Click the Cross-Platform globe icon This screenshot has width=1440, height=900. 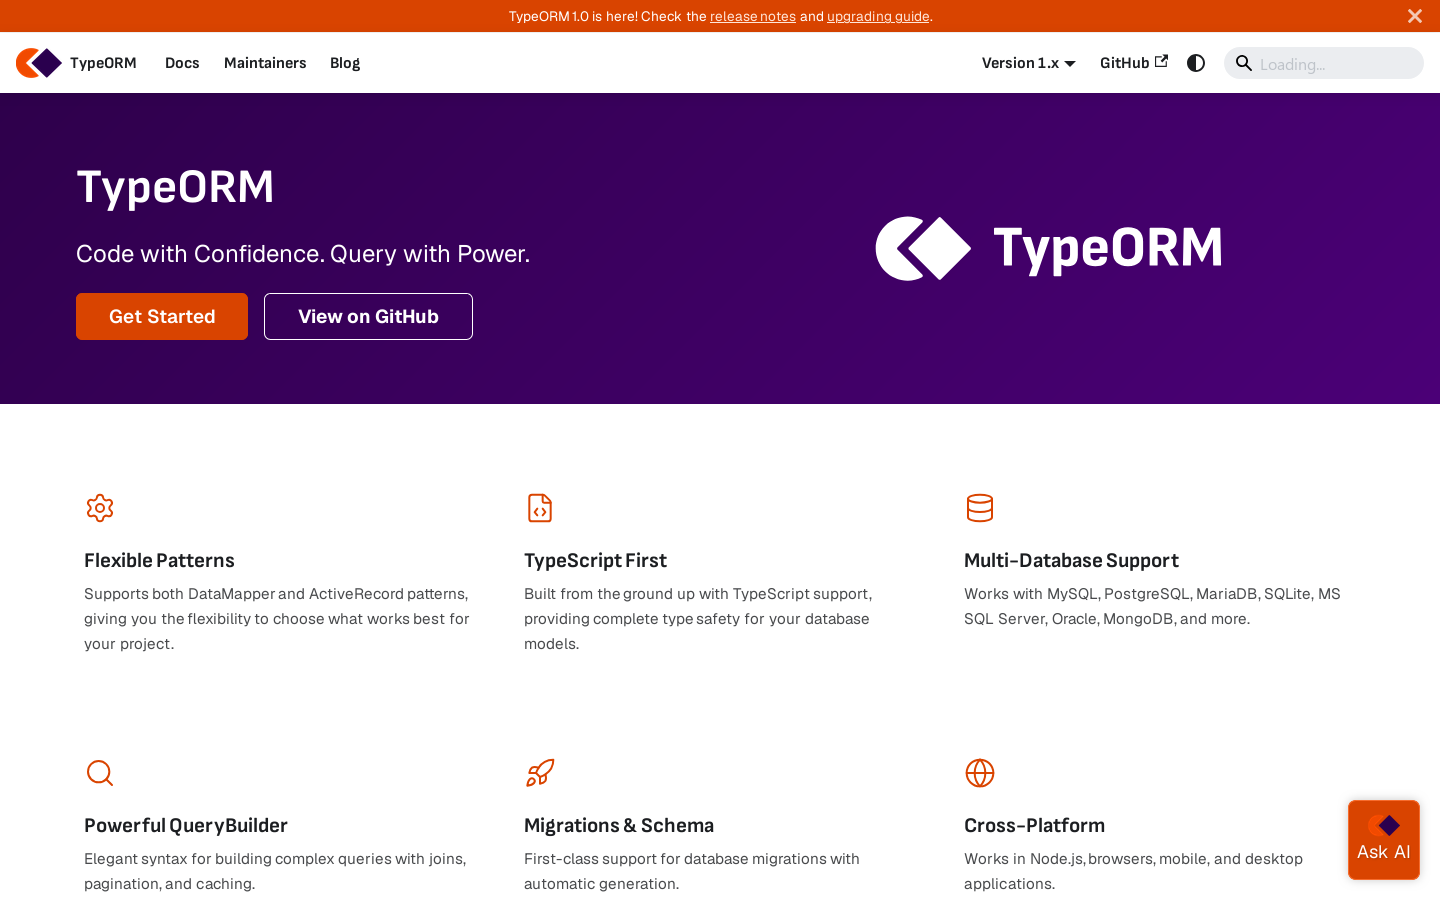point(980,773)
